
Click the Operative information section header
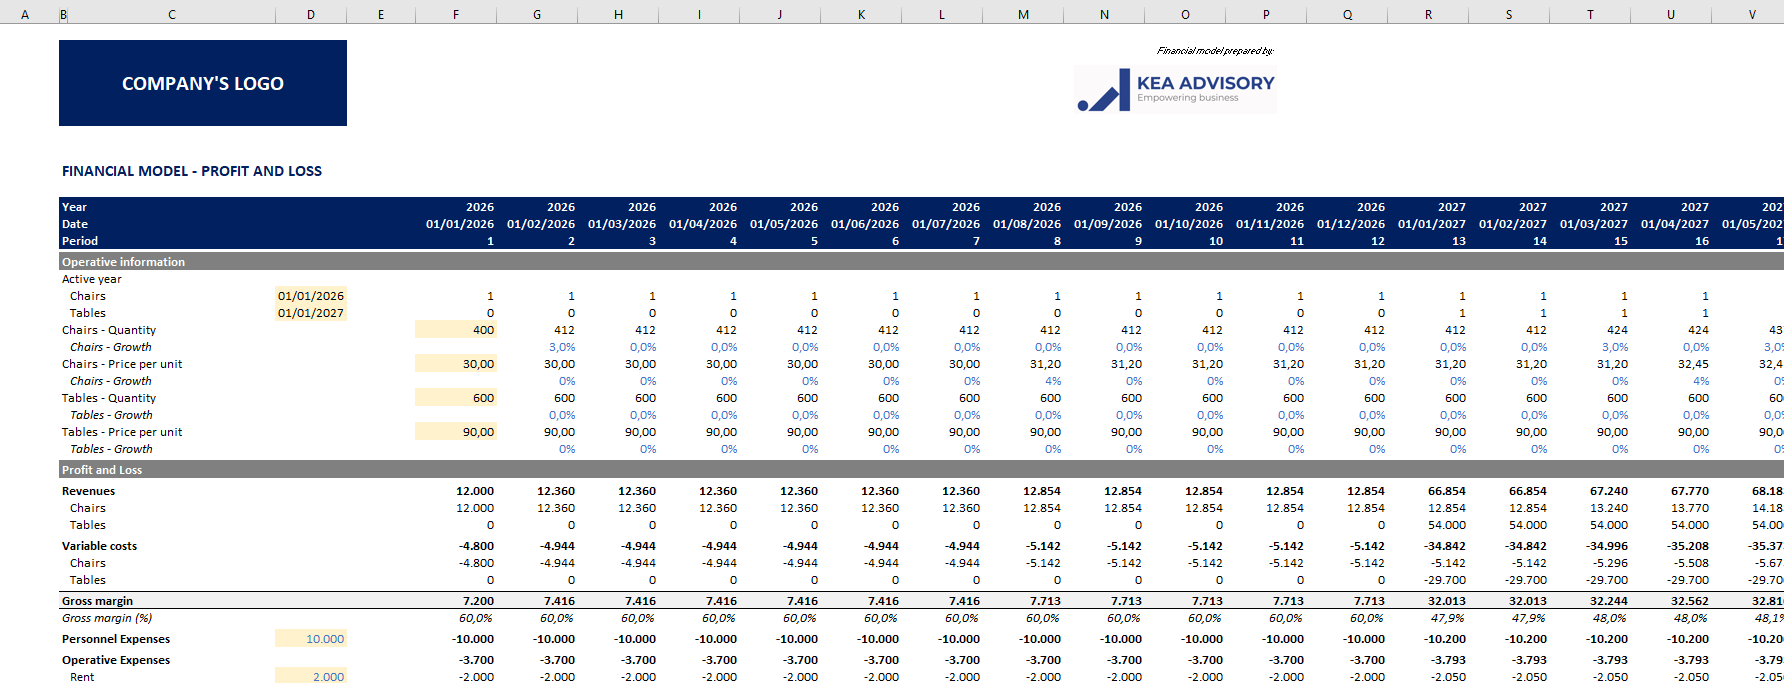pyautogui.click(x=124, y=262)
